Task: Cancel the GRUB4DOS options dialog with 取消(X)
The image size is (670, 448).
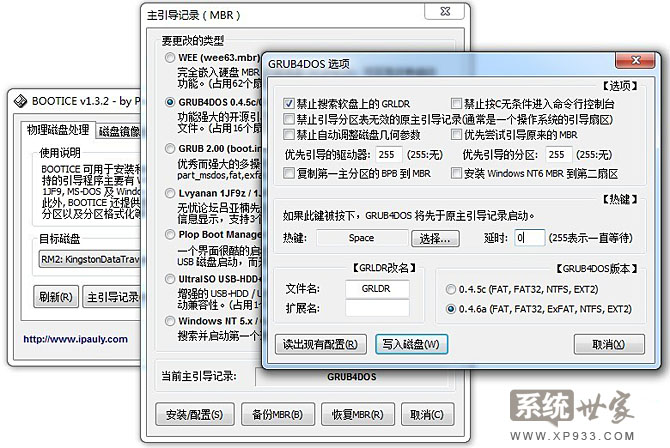Action: 609,344
